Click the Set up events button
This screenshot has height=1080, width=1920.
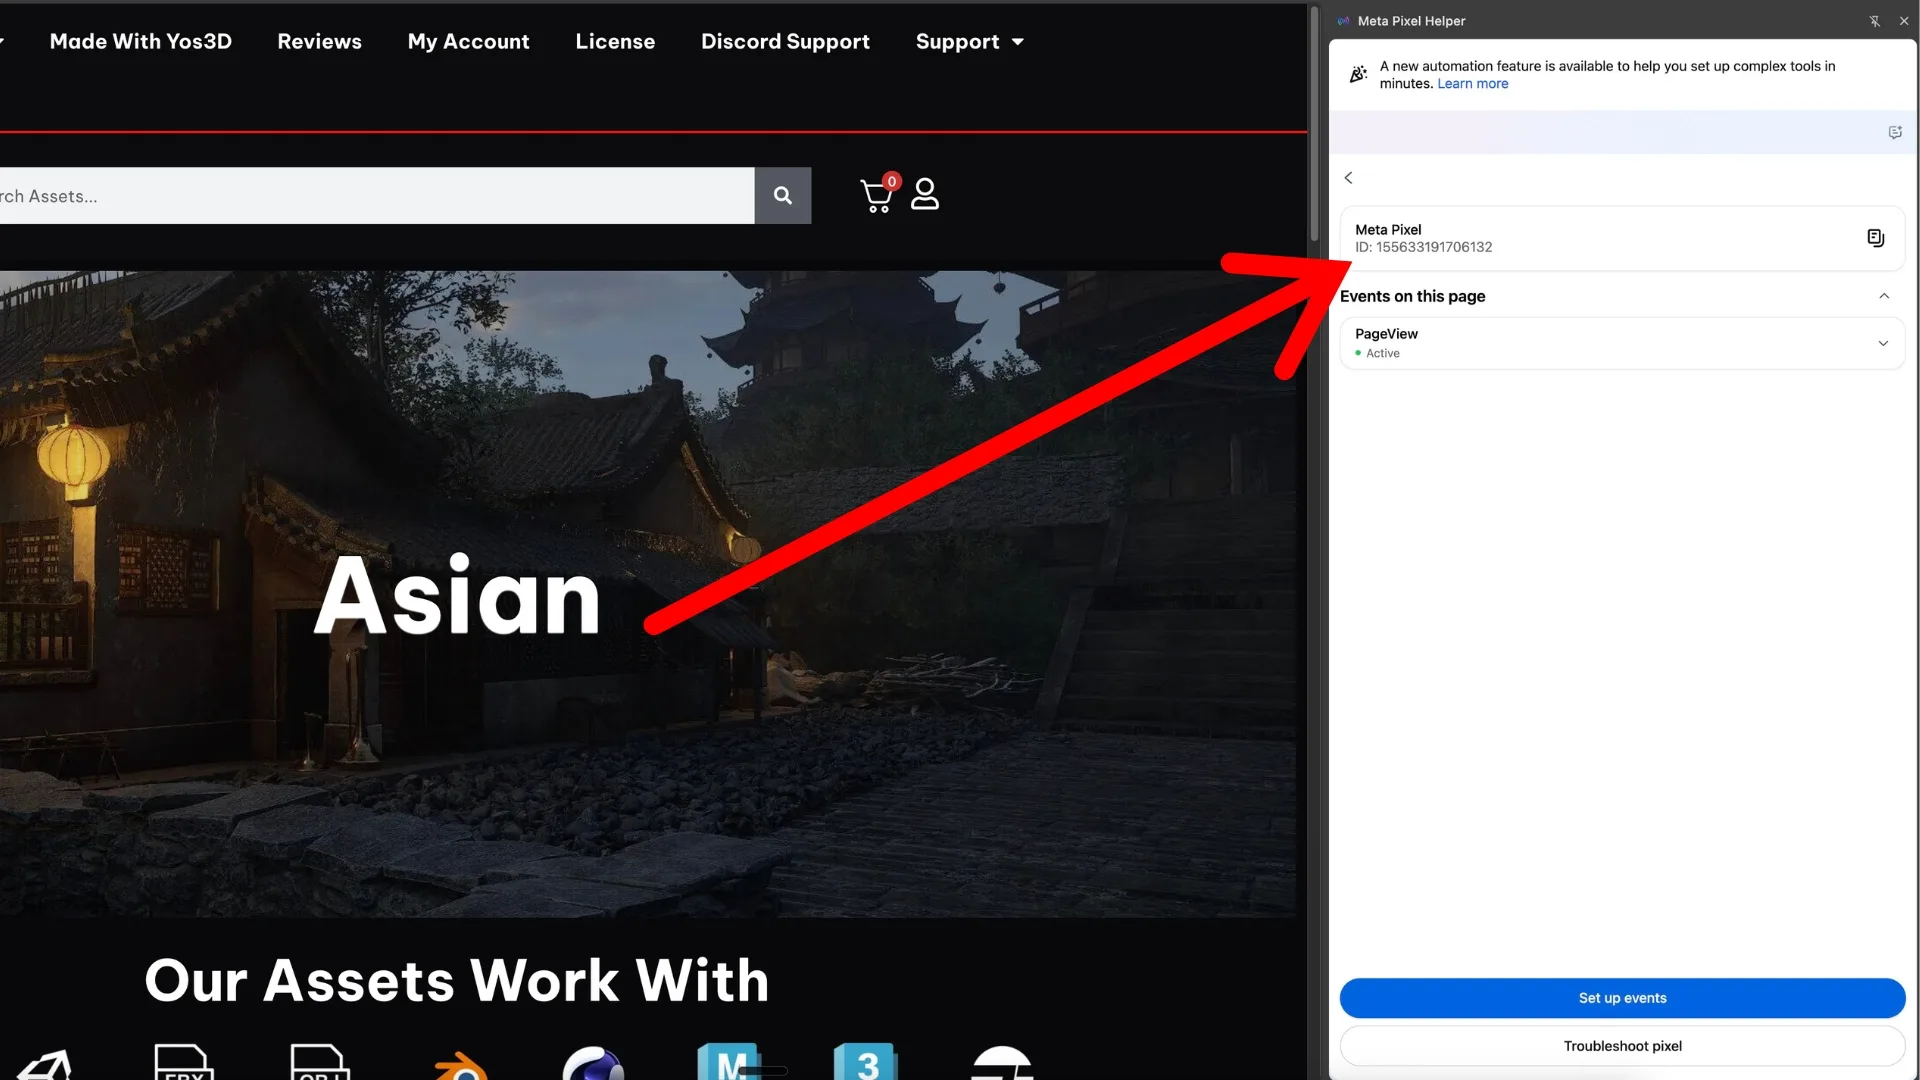1622,998
